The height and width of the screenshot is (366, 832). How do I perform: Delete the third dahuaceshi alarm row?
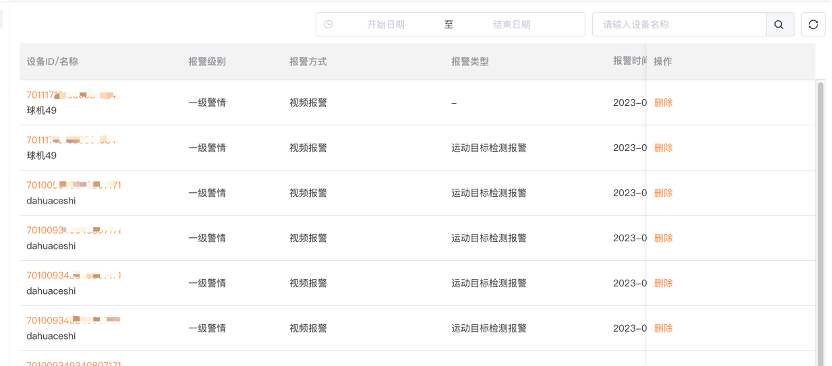tap(663, 283)
